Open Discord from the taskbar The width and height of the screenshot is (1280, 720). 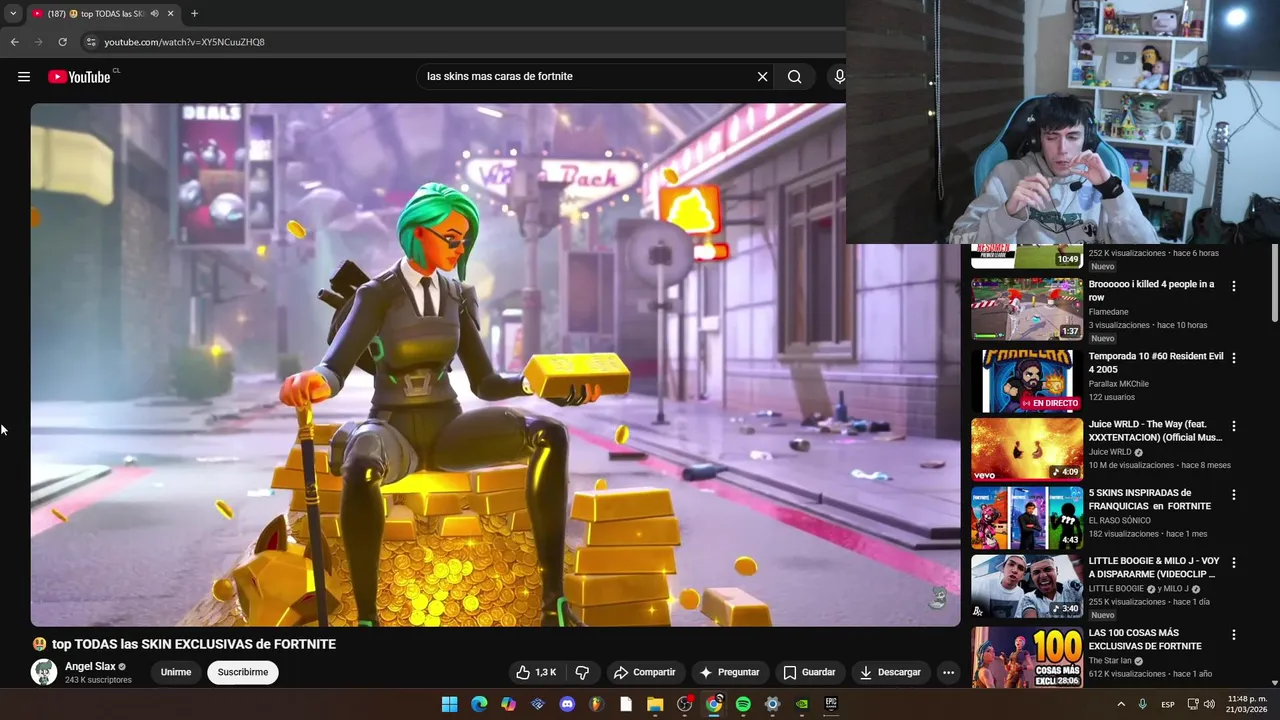click(567, 704)
